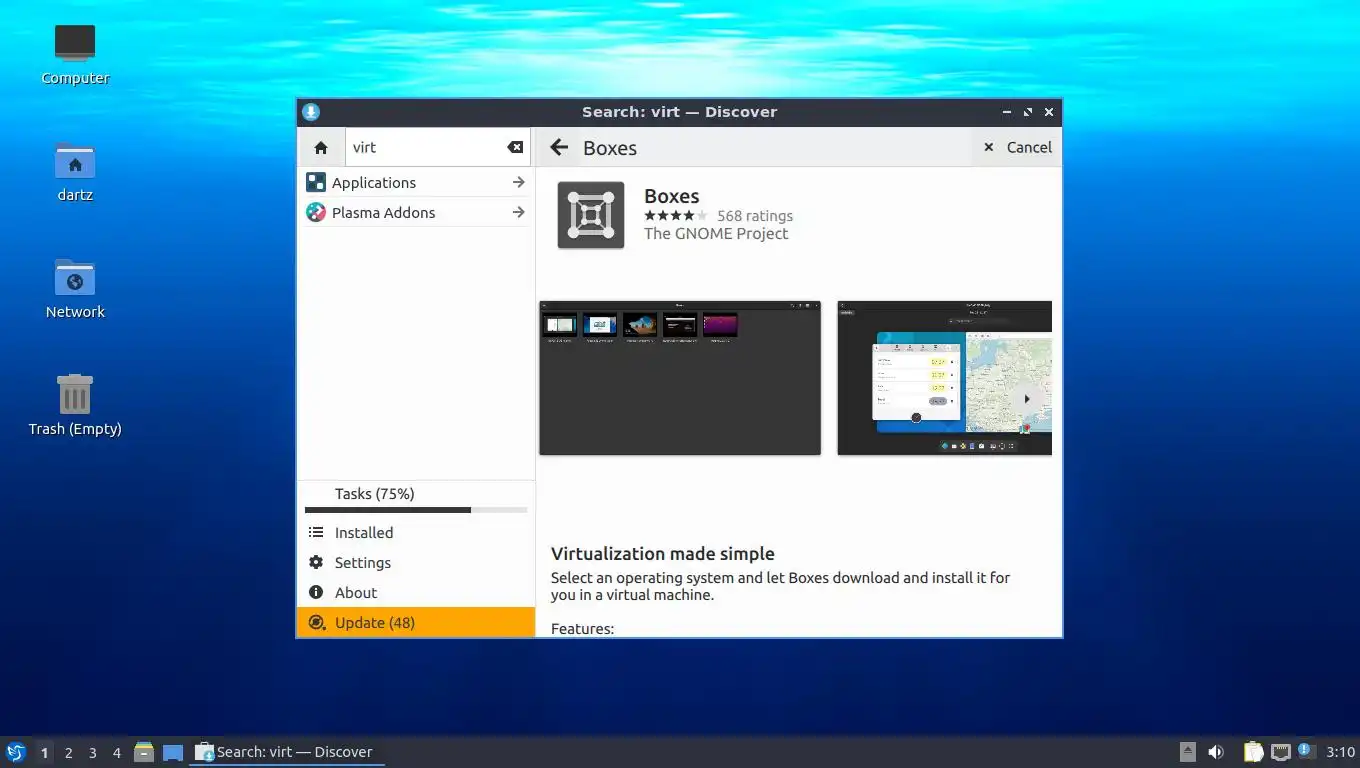1360x768 pixels.
Task: Switch to workspace 3
Action: point(92,753)
